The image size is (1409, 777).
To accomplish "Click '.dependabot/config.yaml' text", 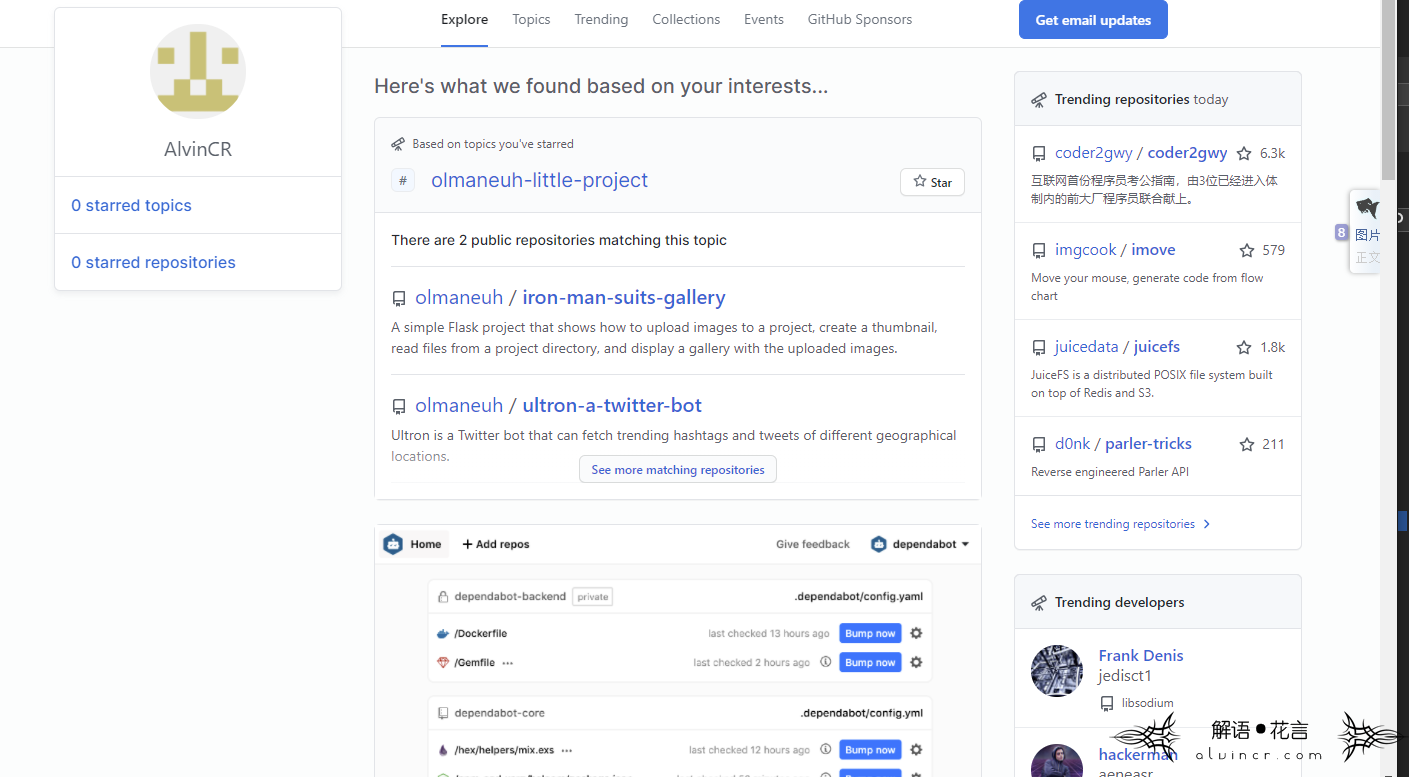I will [859, 597].
